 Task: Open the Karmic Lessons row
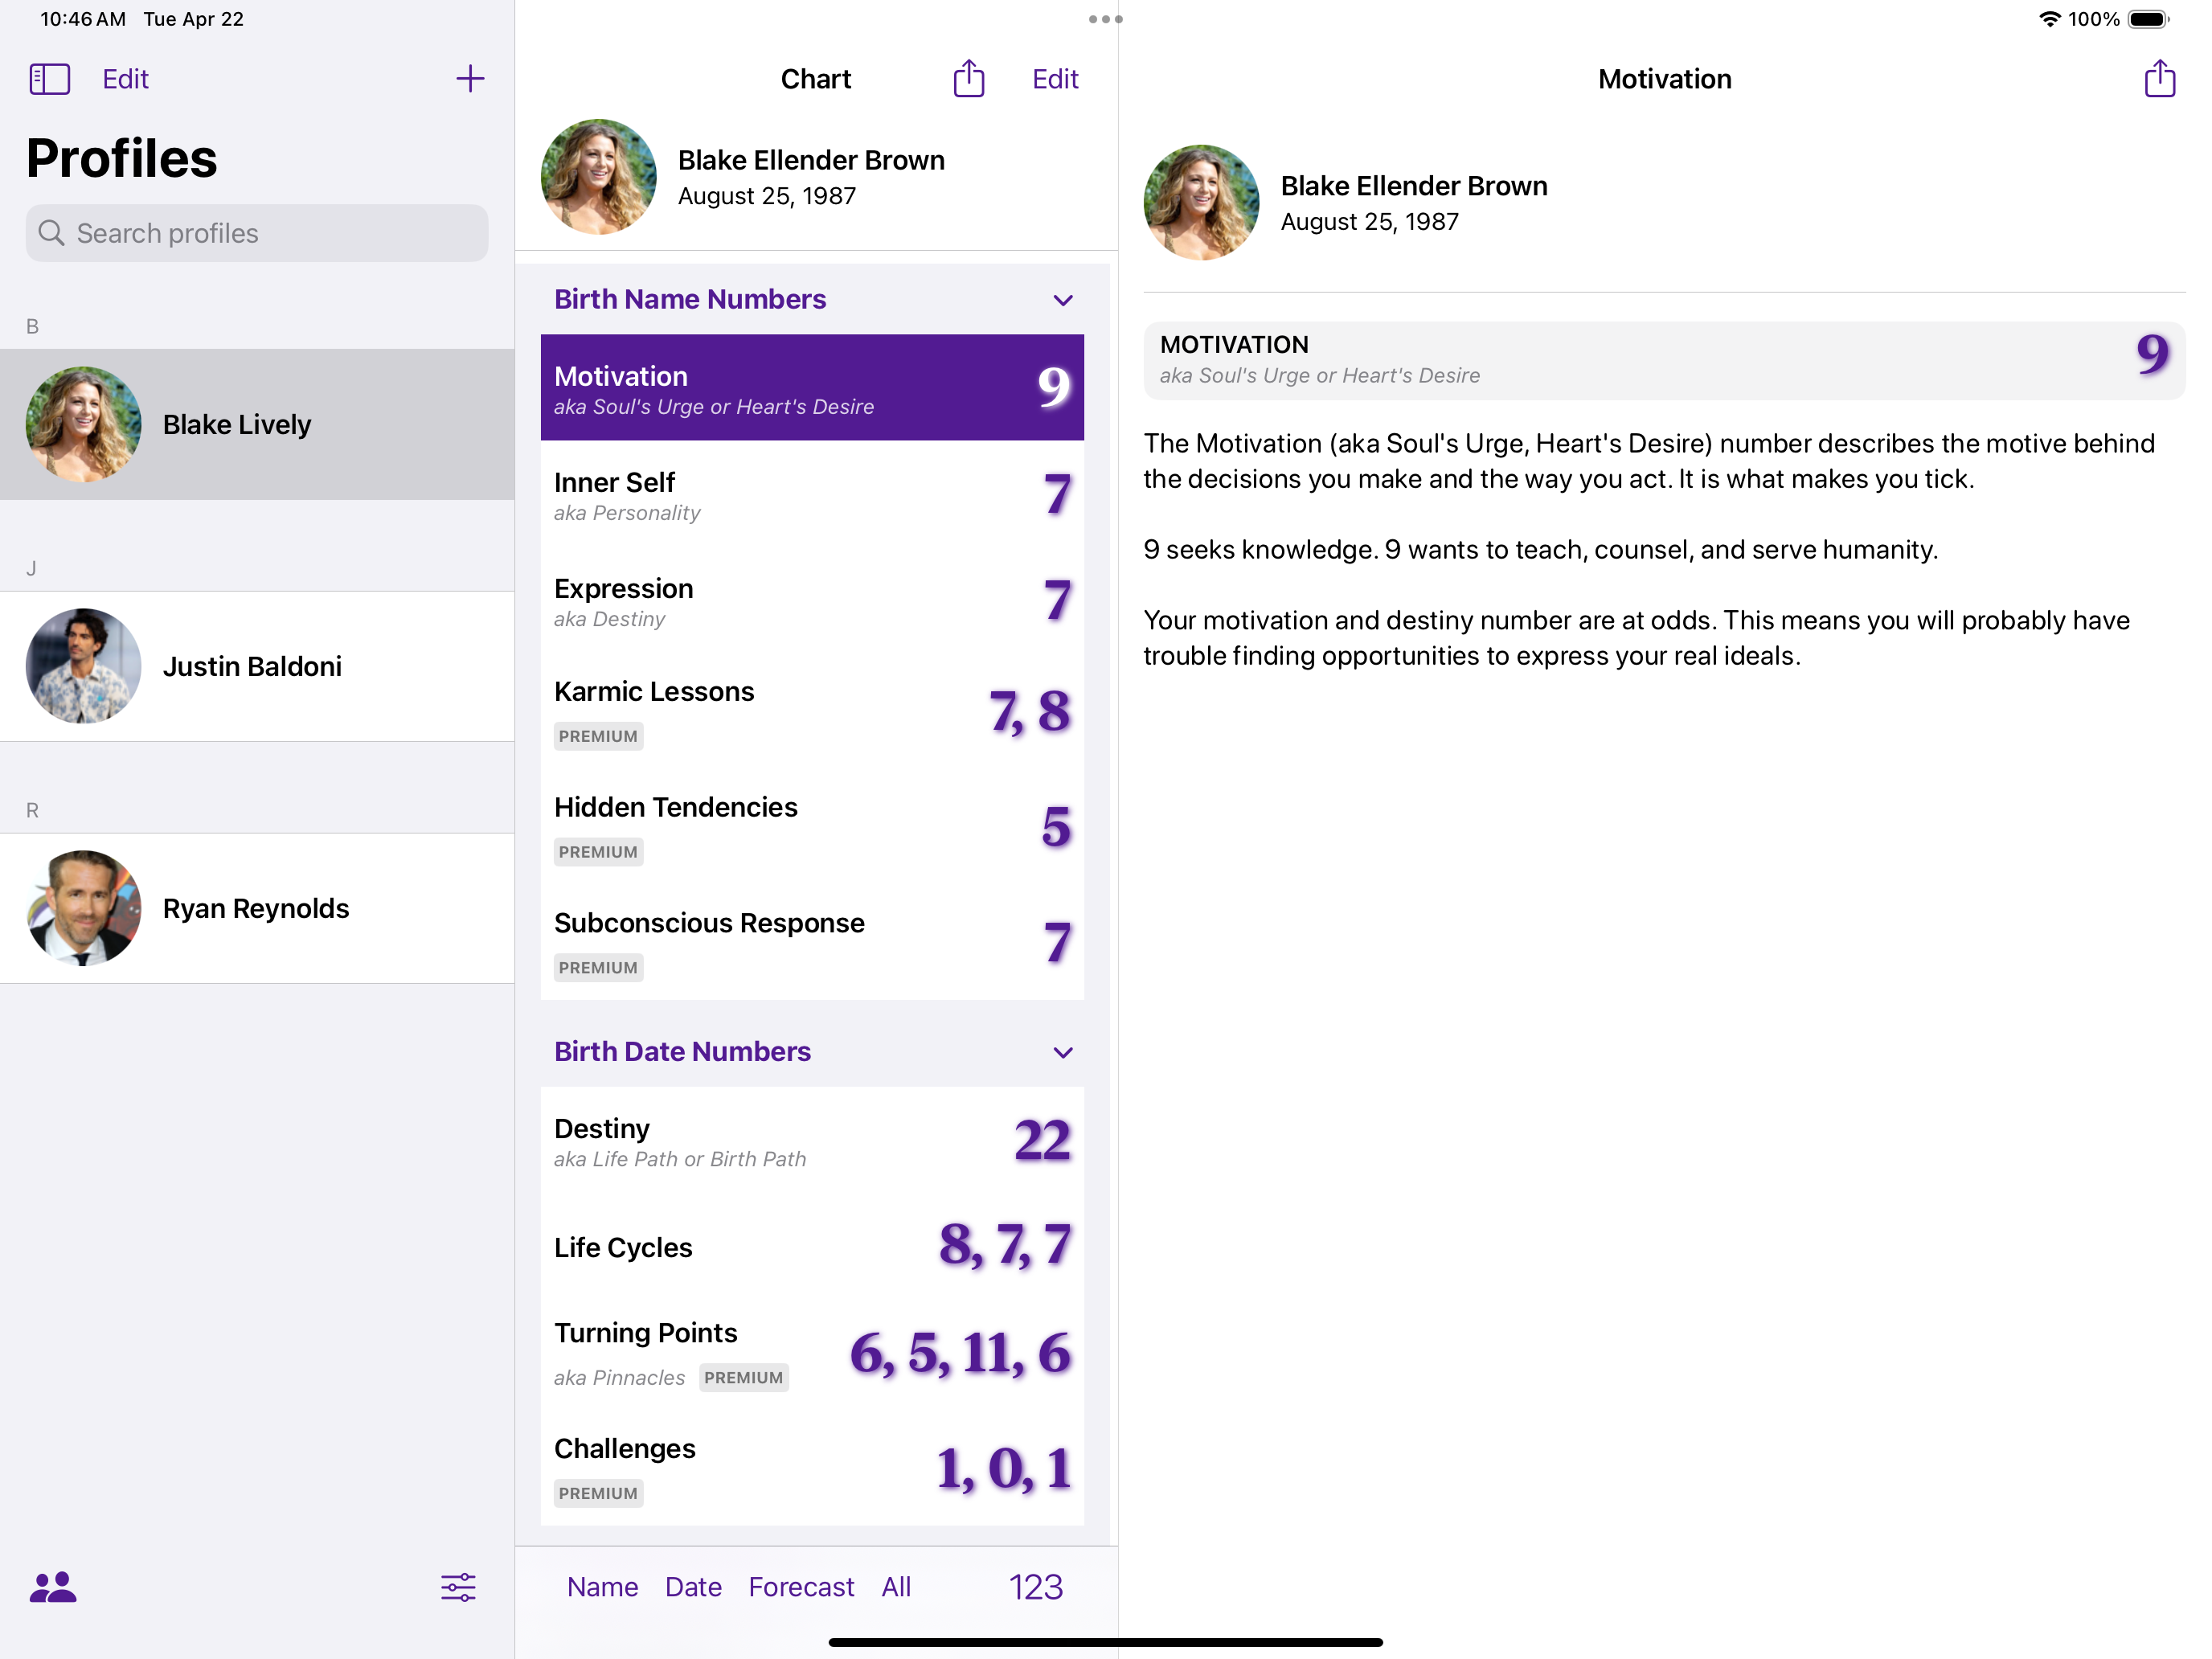(812, 712)
